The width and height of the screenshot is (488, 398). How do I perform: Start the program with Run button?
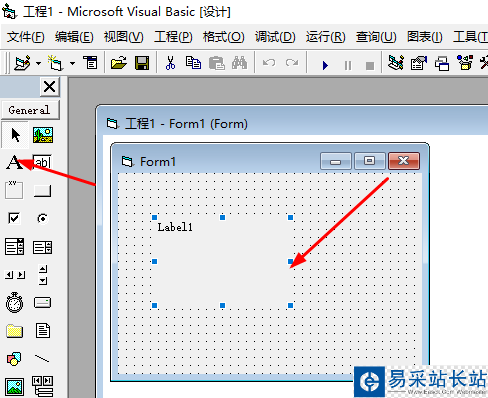coord(325,65)
